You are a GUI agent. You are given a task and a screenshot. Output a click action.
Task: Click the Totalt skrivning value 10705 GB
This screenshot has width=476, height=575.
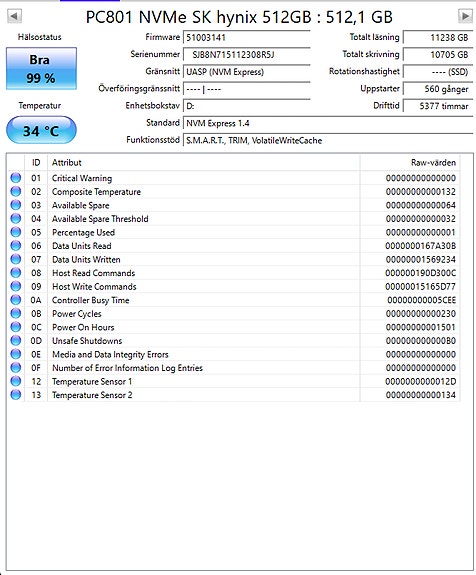coord(438,55)
